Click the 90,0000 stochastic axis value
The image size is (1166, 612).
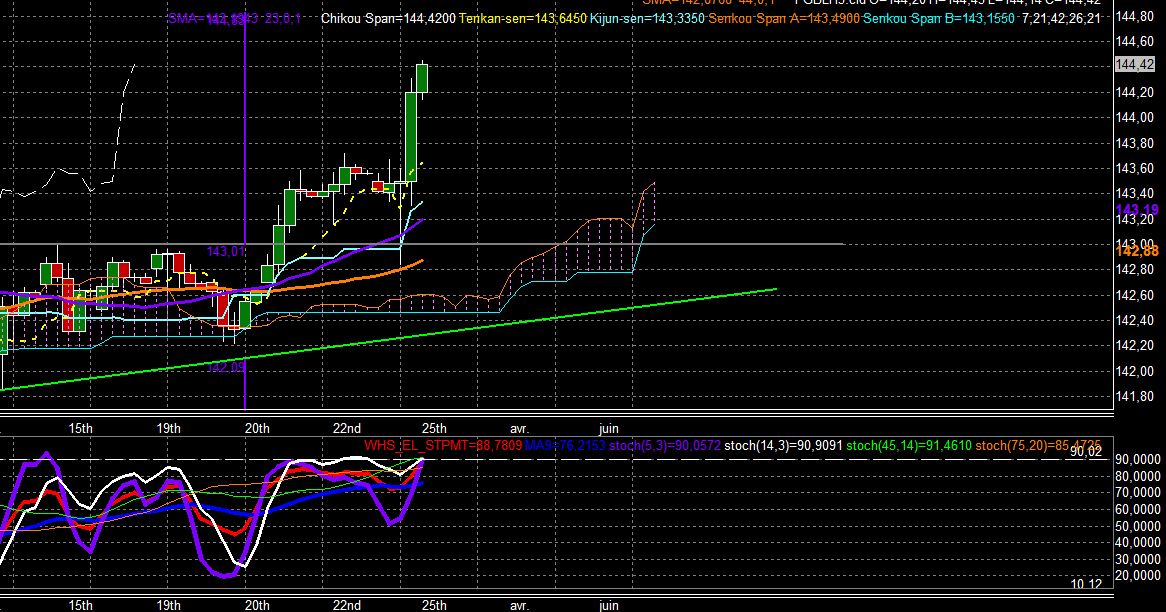point(1138,460)
